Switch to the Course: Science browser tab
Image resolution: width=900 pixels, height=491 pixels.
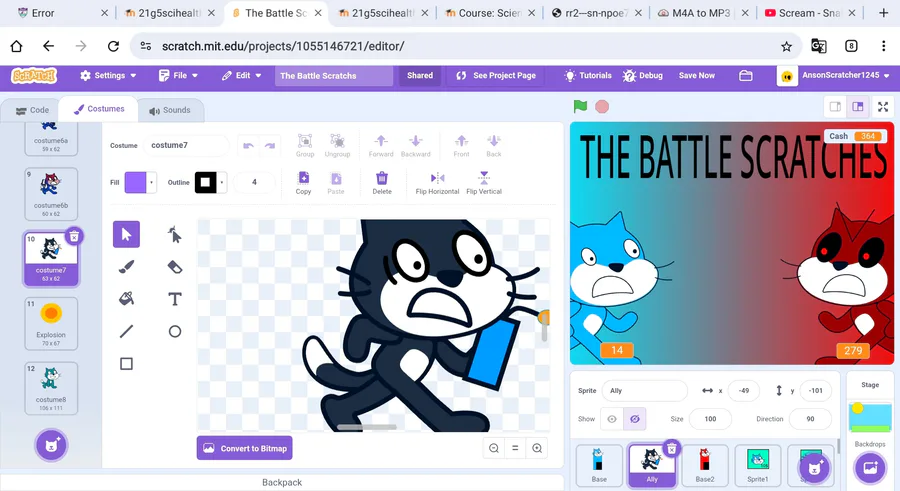tap(489, 13)
